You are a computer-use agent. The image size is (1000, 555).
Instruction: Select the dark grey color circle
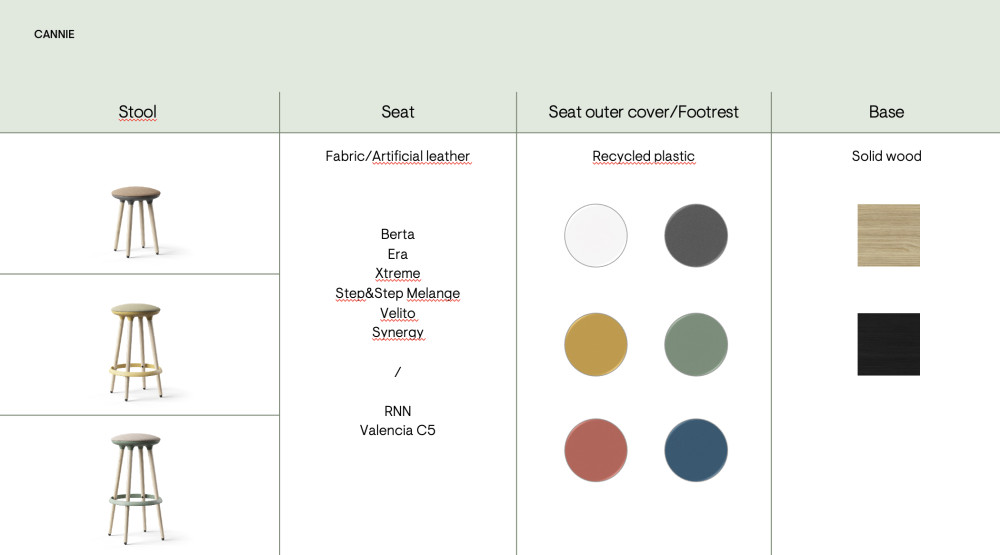point(696,236)
